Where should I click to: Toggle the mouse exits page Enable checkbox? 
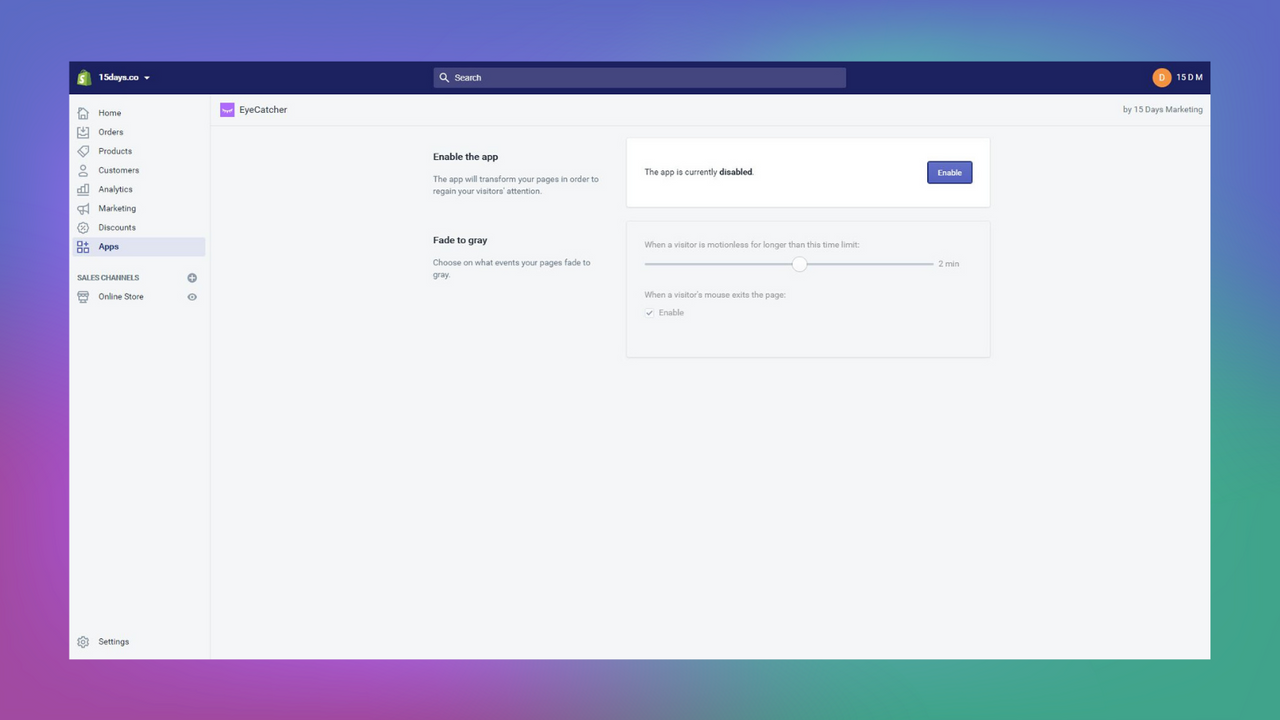click(650, 313)
